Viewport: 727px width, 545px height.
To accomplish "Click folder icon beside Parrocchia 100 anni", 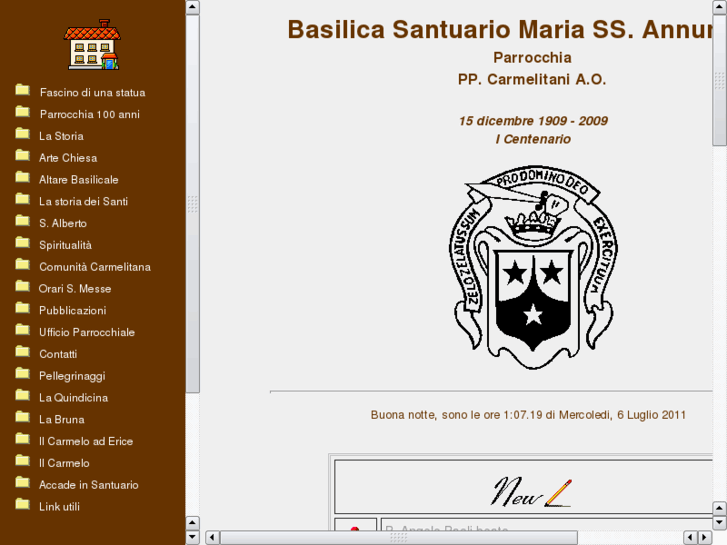I will click(x=22, y=111).
